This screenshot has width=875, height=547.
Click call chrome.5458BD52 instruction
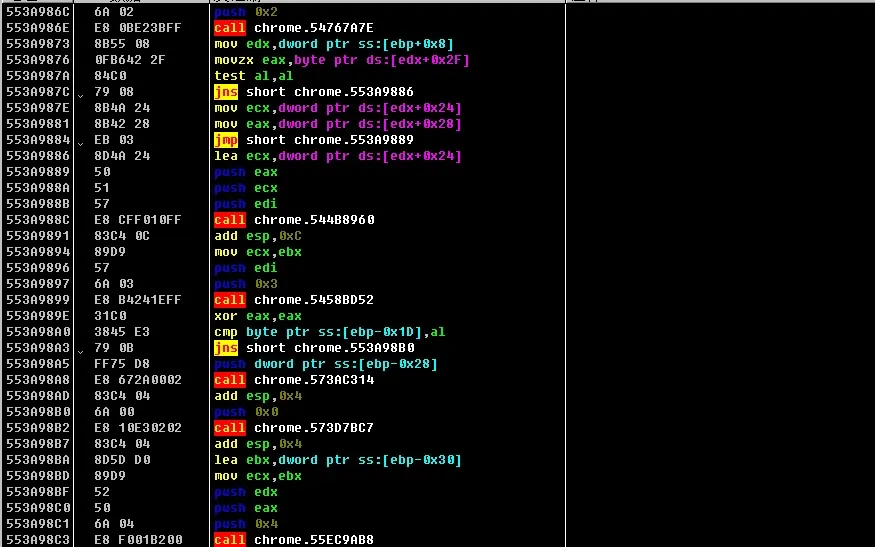(x=294, y=300)
